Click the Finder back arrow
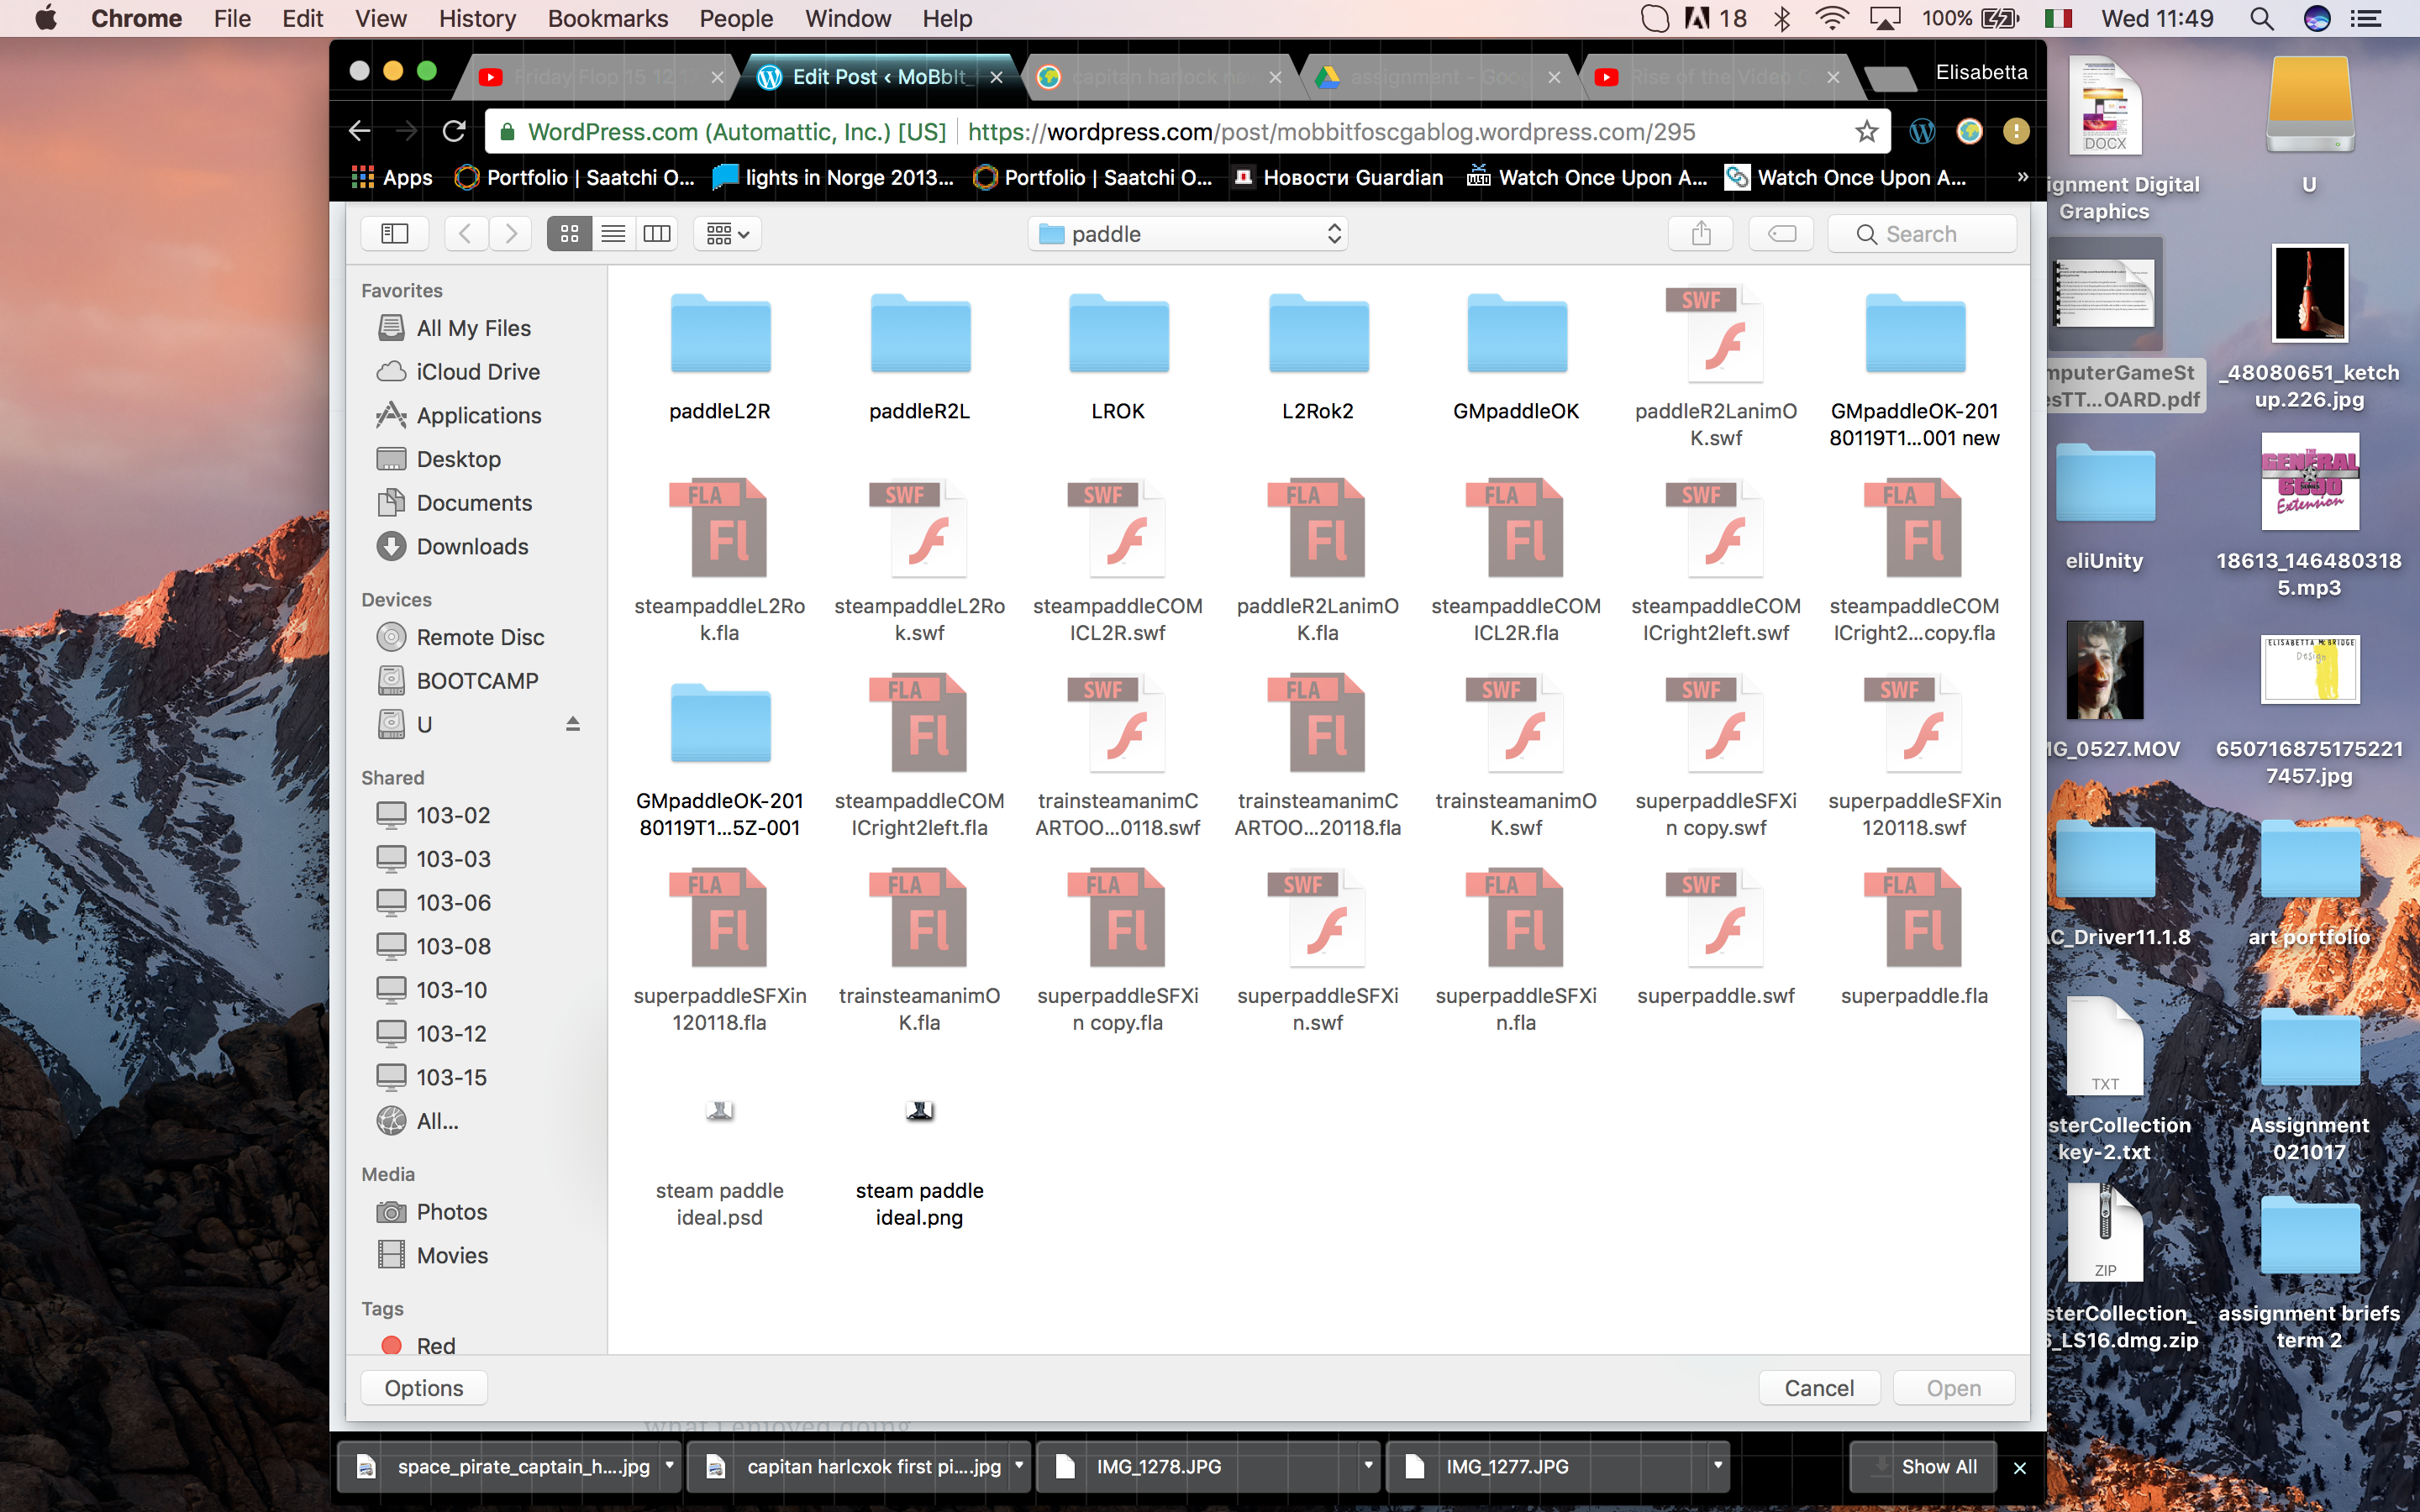 tap(465, 233)
